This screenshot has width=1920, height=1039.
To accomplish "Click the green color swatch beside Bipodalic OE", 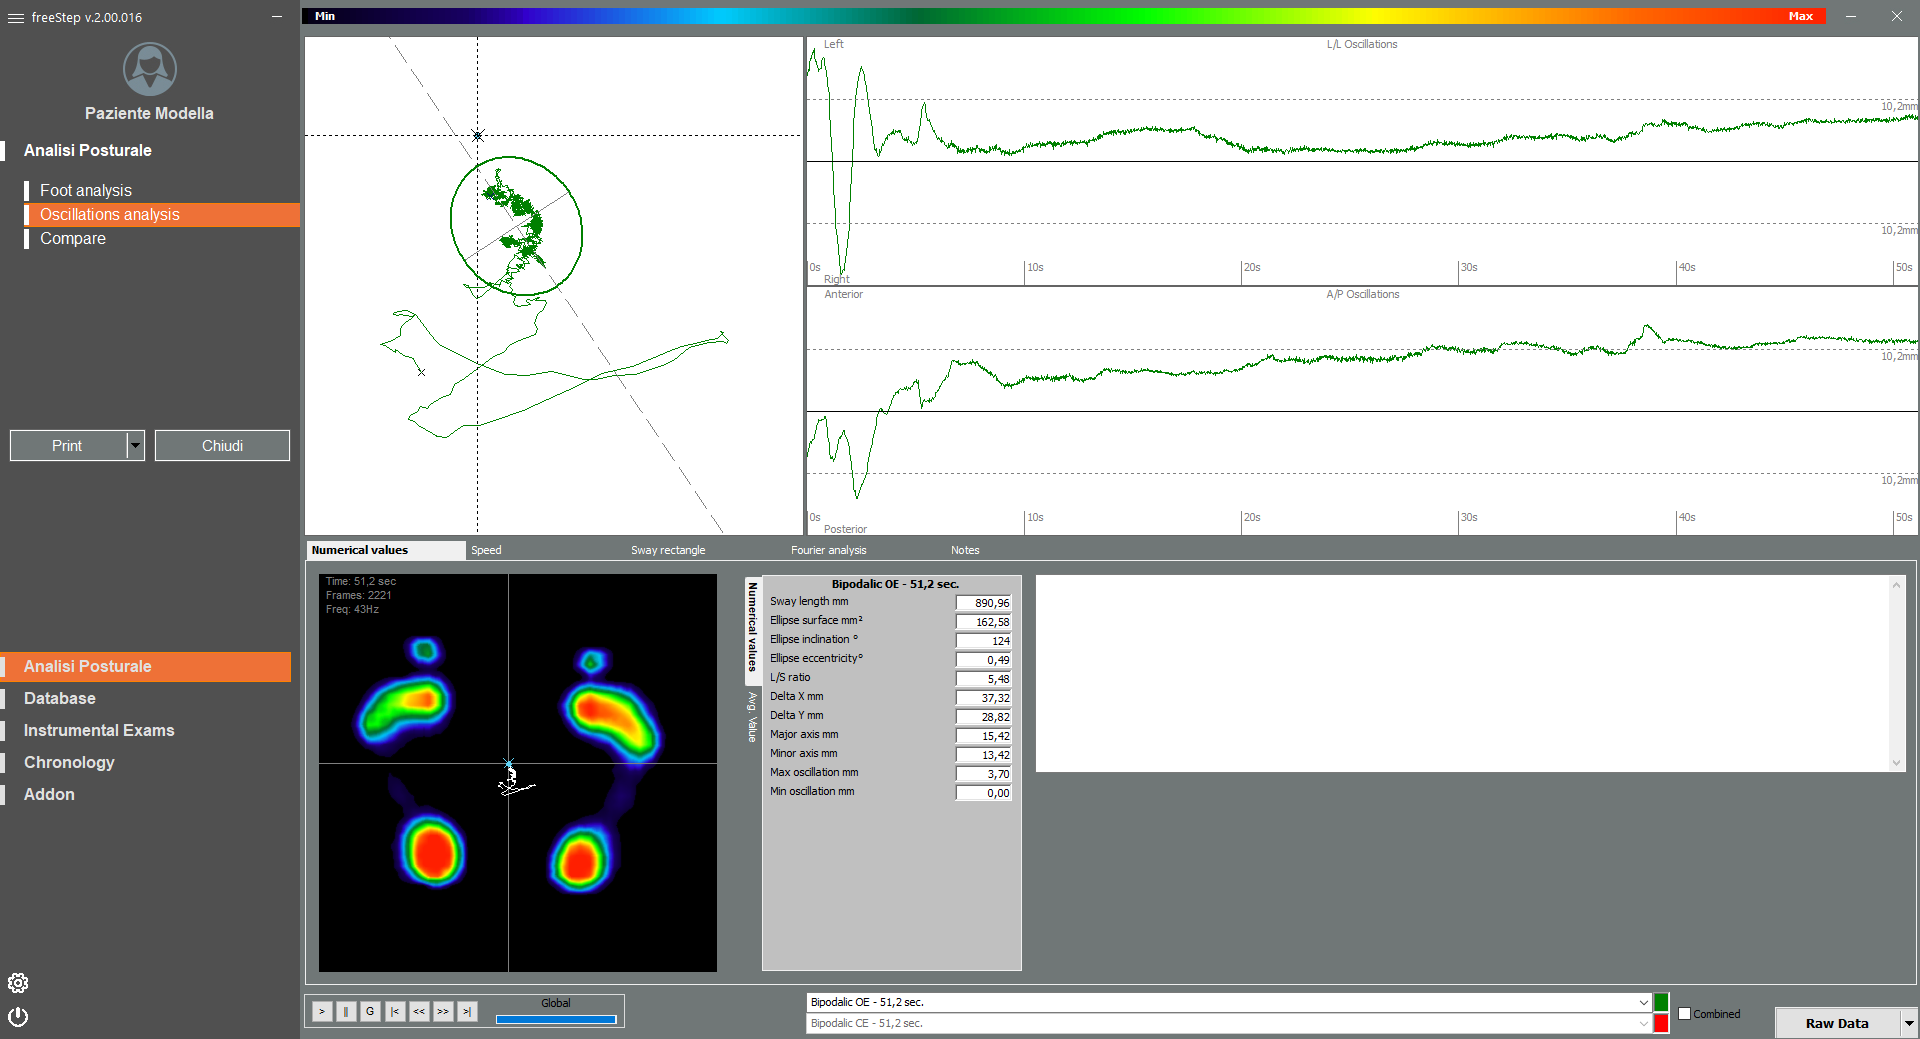I will click(x=1661, y=1002).
